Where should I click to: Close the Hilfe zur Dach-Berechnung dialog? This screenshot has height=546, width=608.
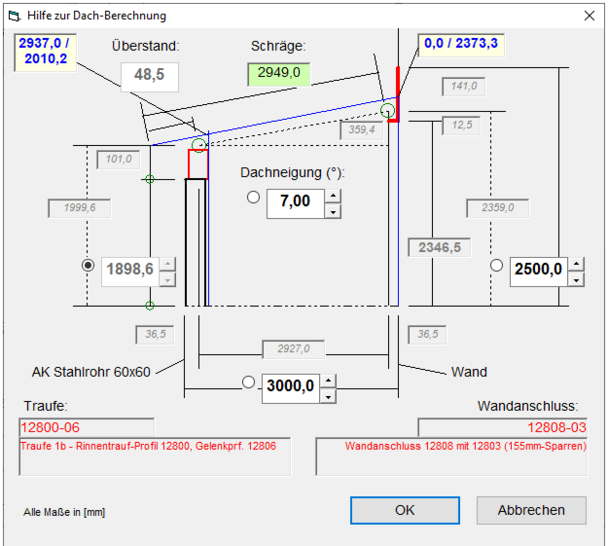pos(586,16)
